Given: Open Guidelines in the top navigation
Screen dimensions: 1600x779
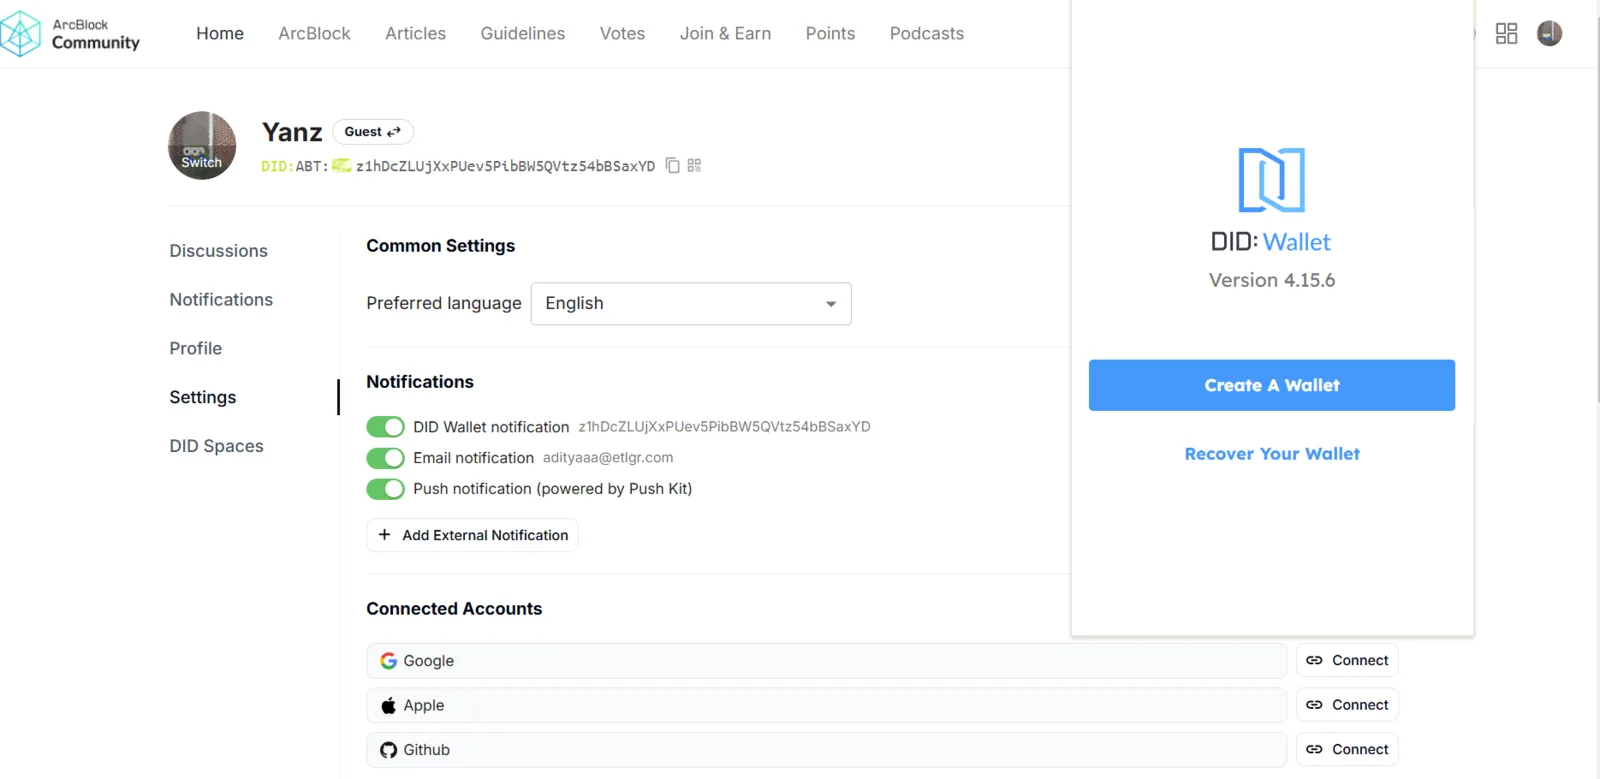Looking at the screenshot, I should (x=523, y=34).
